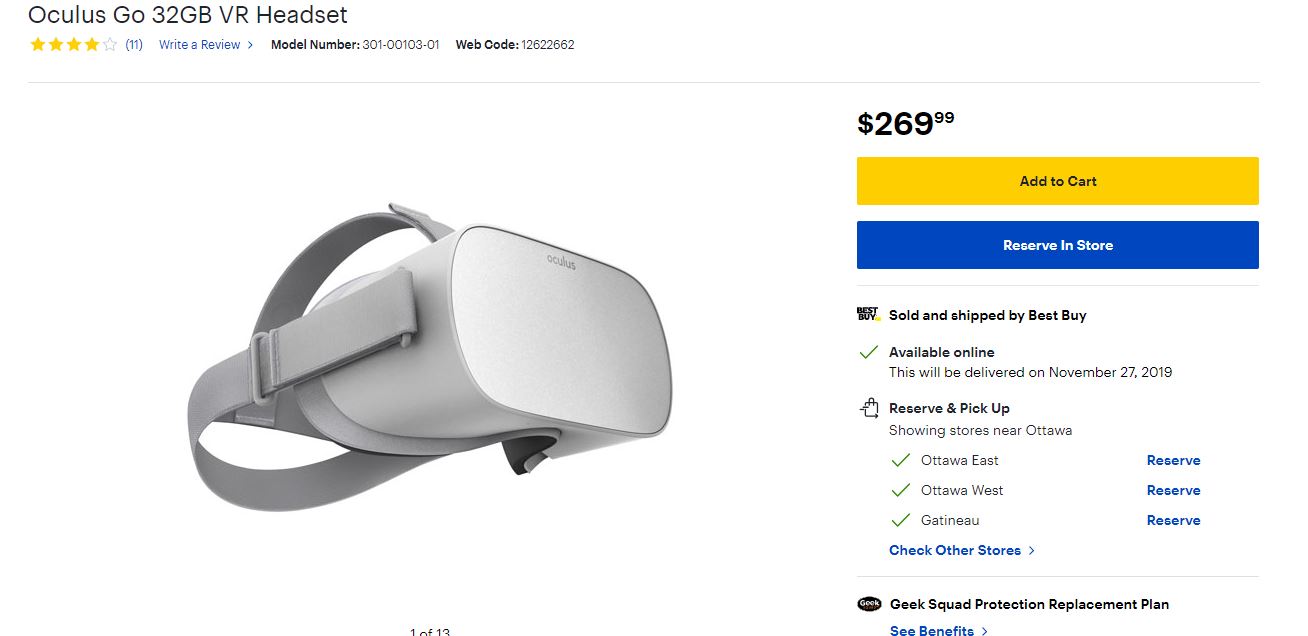
Task: Click the star rating icons
Action: point(73,45)
